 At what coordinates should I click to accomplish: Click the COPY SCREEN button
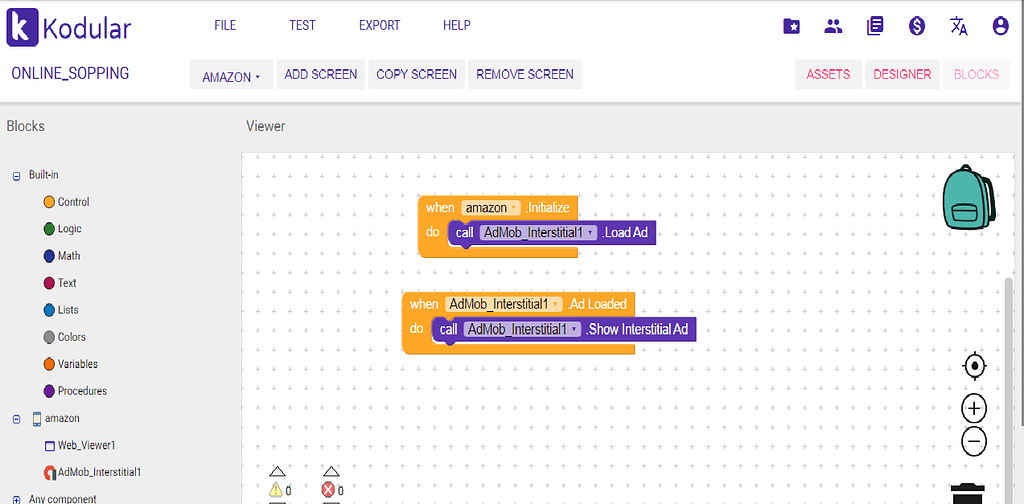click(417, 74)
